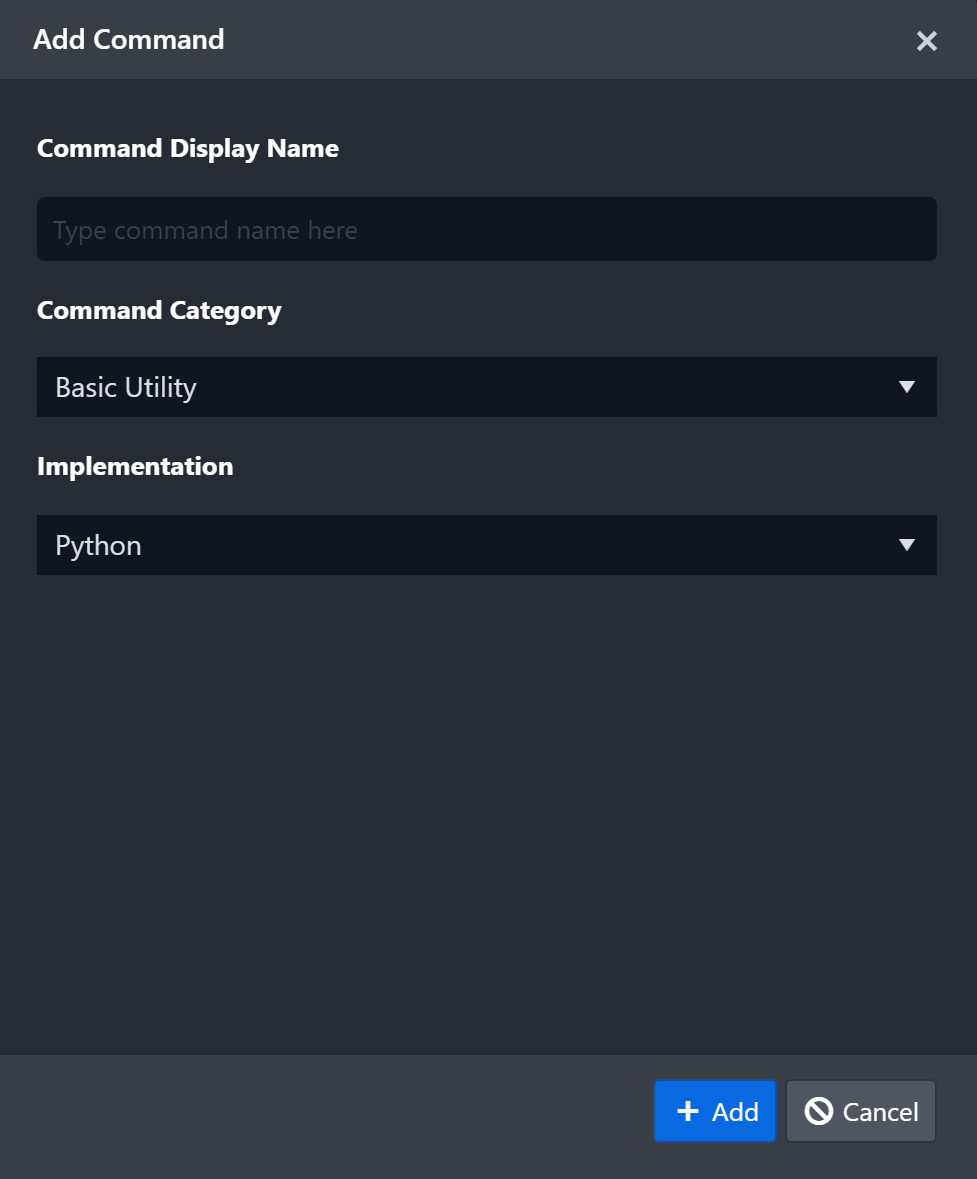Click the triangle arrow next to Python
Screen dimensions: 977x1179
[x=907, y=545]
